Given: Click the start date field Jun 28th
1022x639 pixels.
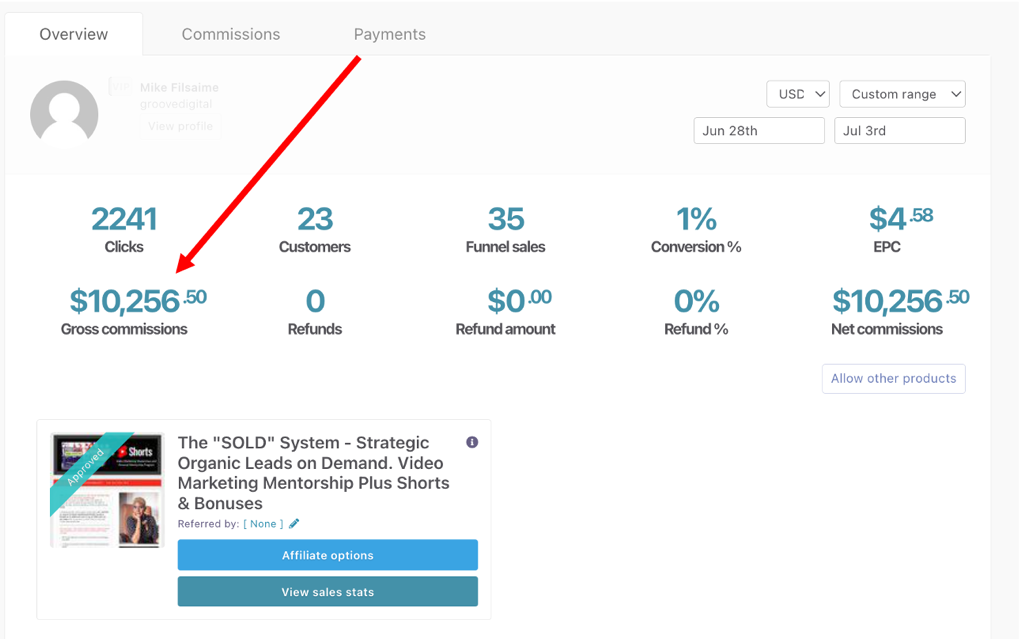Looking at the screenshot, I should pos(758,131).
